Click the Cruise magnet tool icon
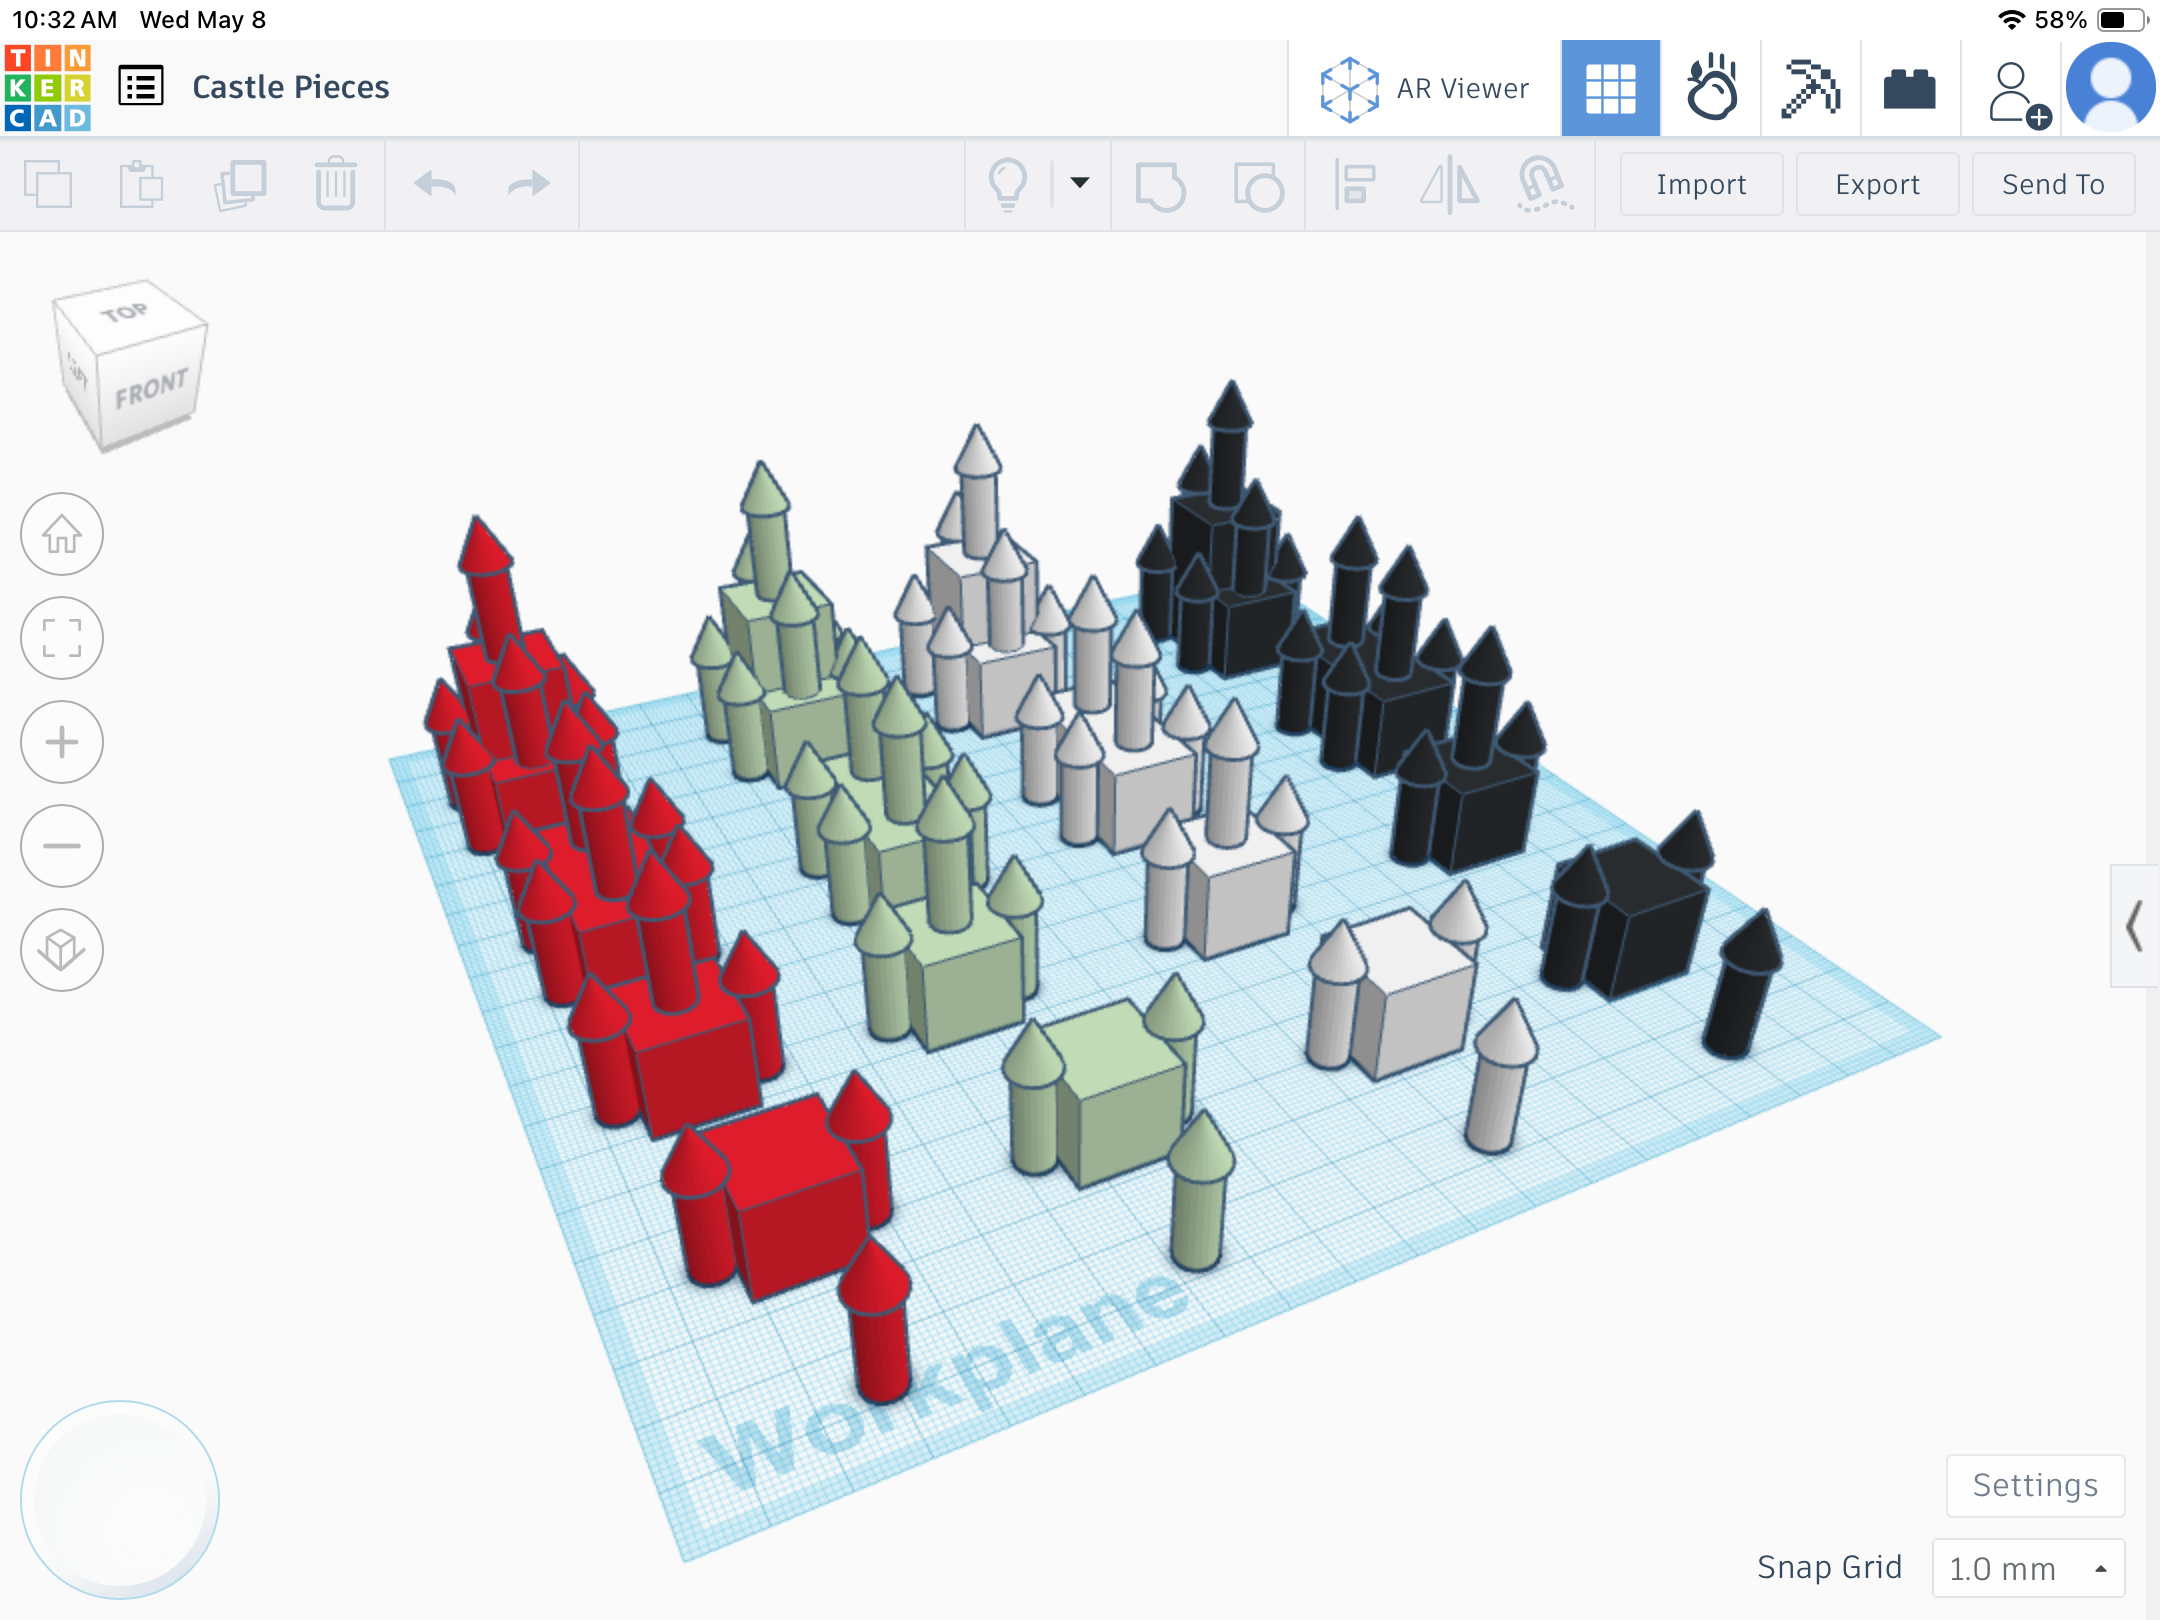Viewport: 2160px width, 1620px height. click(x=1543, y=184)
